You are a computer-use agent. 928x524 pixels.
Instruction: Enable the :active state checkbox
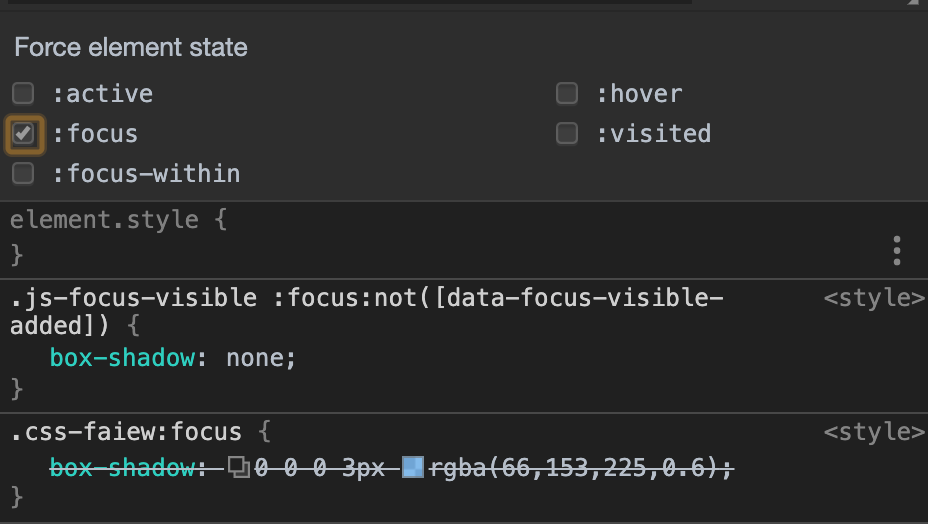pos(23,93)
